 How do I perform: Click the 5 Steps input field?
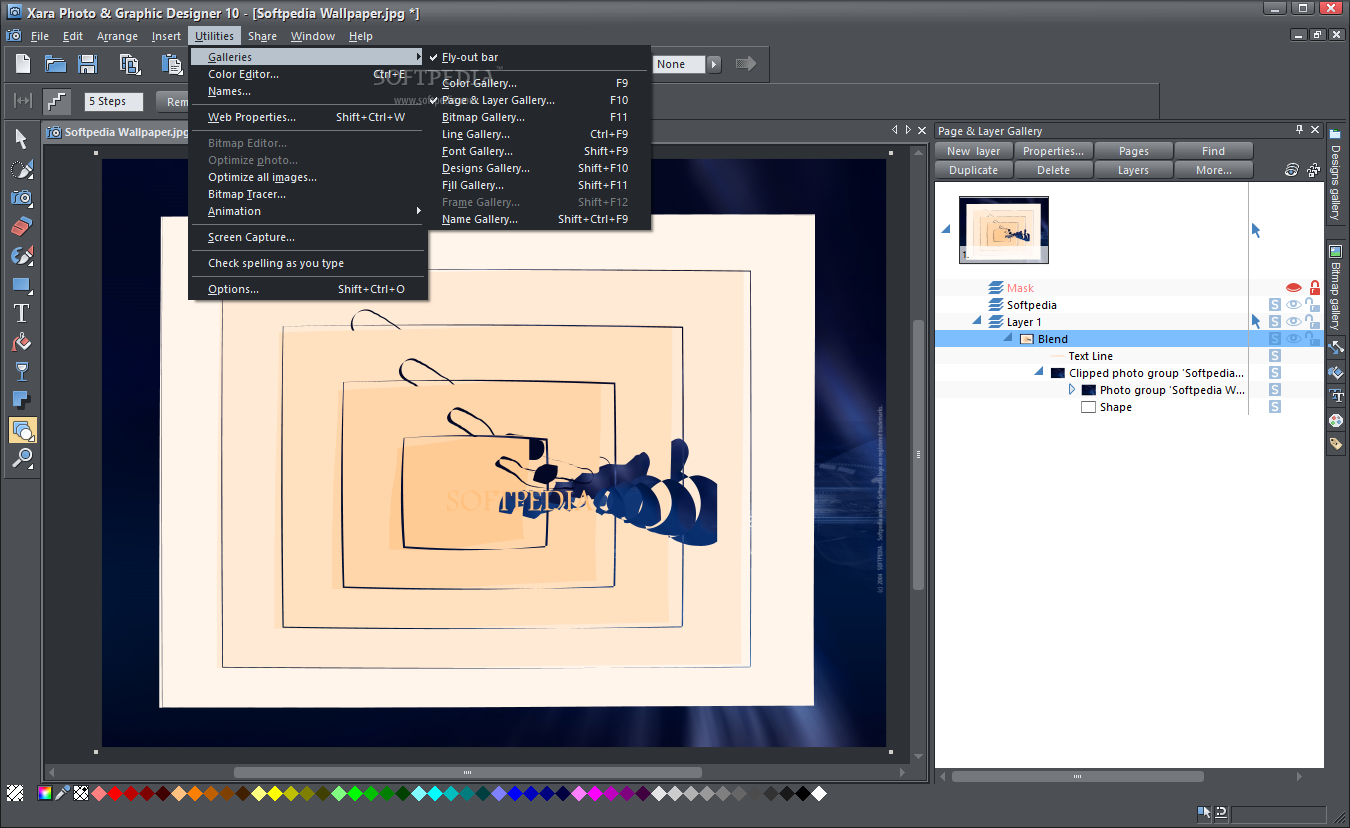coord(113,101)
